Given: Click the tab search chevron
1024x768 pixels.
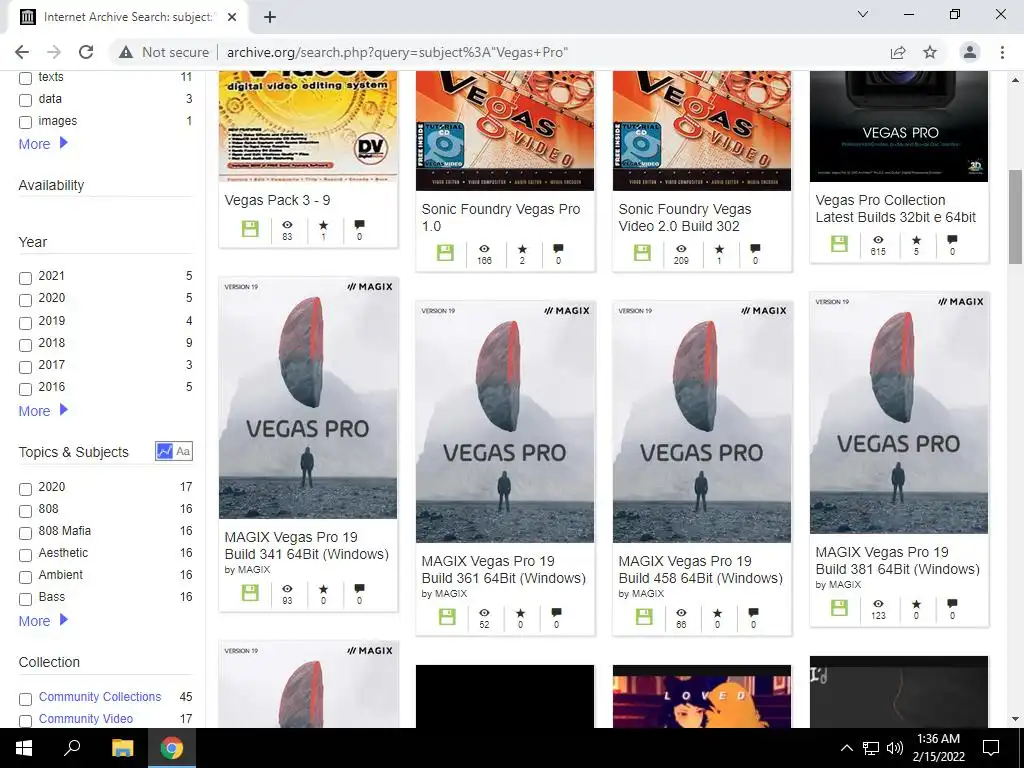Looking at the screenshot, I should point(863,14).
